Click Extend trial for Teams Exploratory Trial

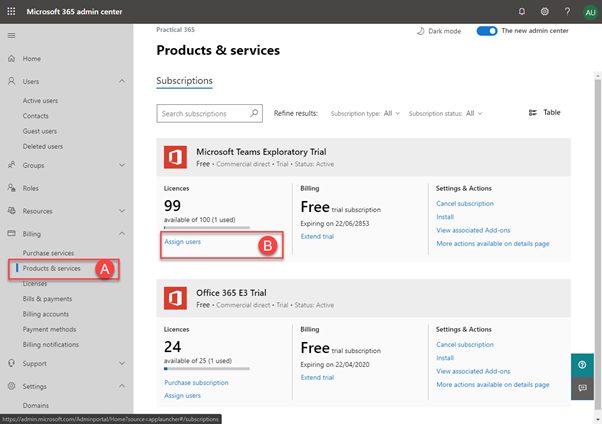pos(317,237)
